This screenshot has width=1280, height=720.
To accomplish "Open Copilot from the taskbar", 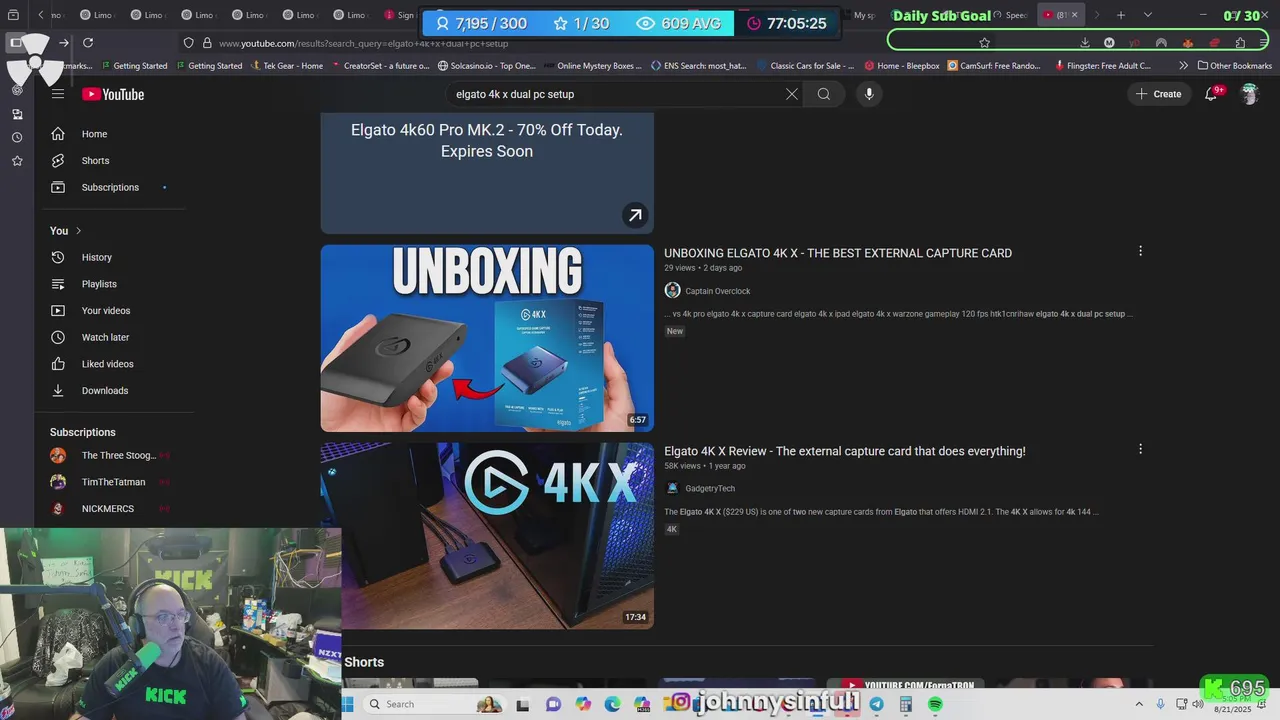I will point(583,704).
